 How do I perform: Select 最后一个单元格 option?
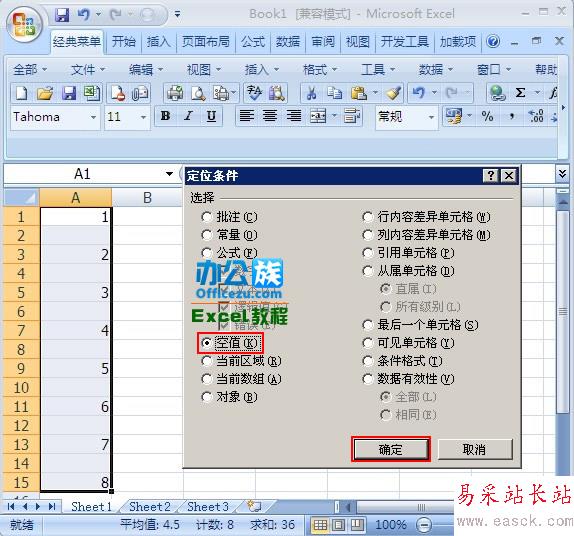(x=420, y=325)
